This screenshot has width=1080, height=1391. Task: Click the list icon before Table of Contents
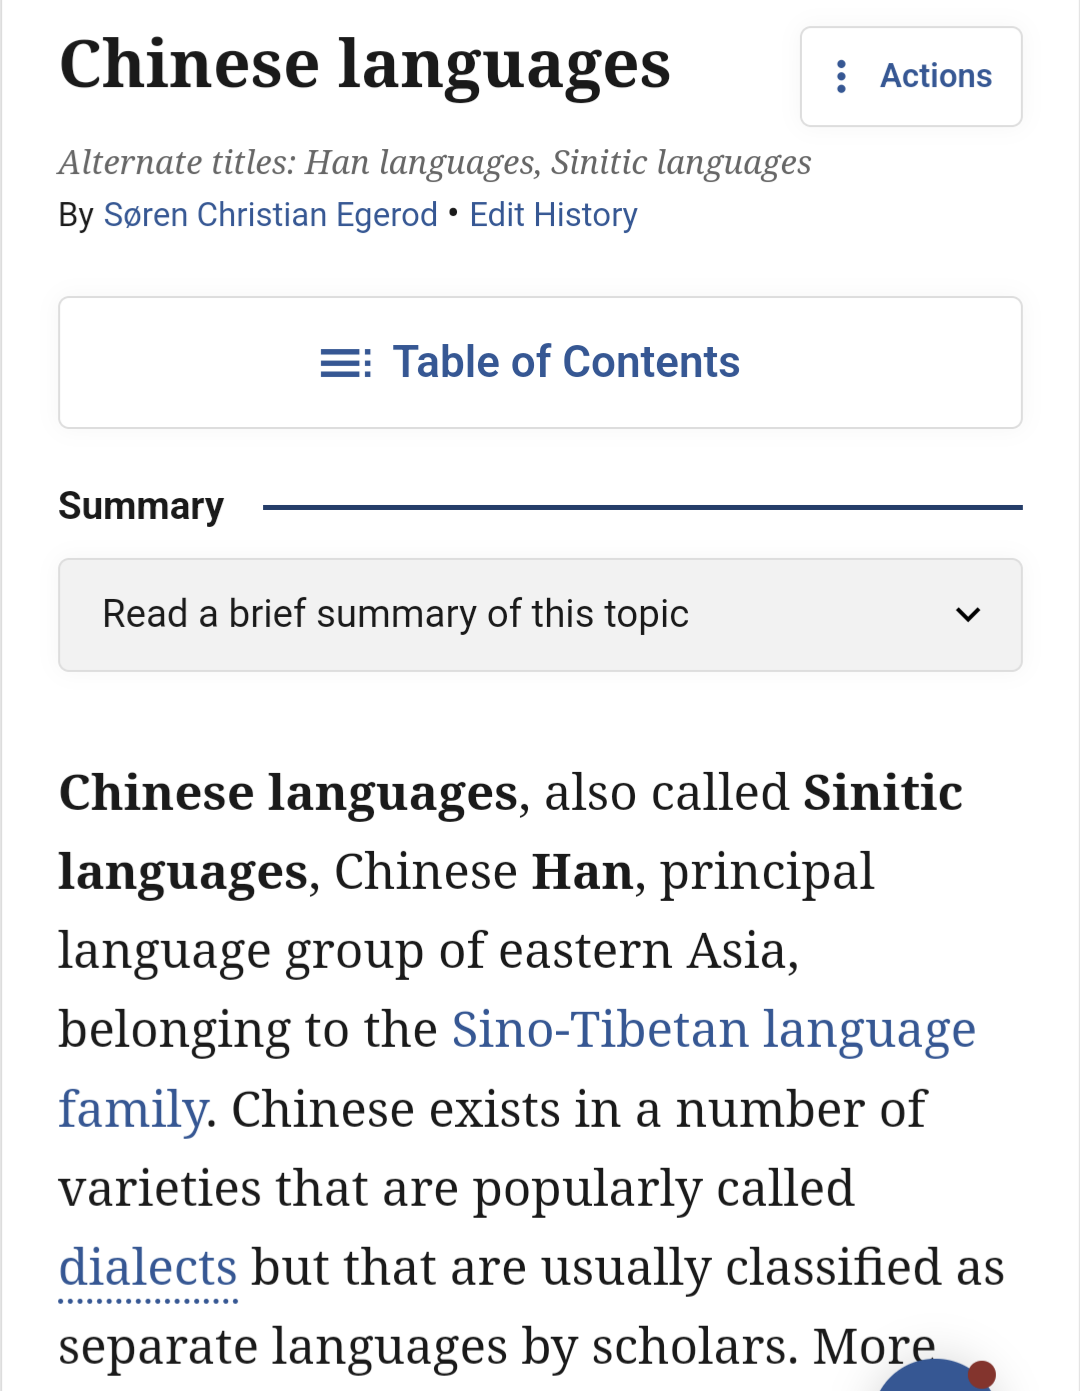(x=346, y=362)
